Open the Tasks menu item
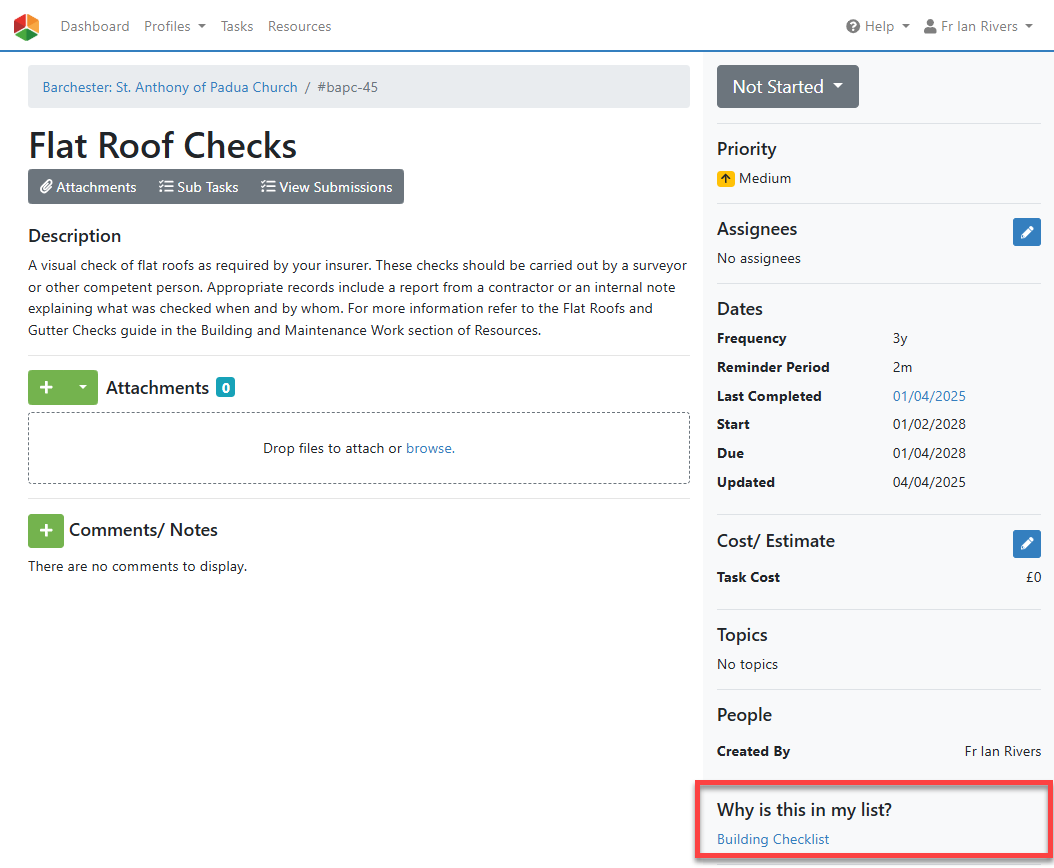Screen dimensions: 1054x868 237,27
